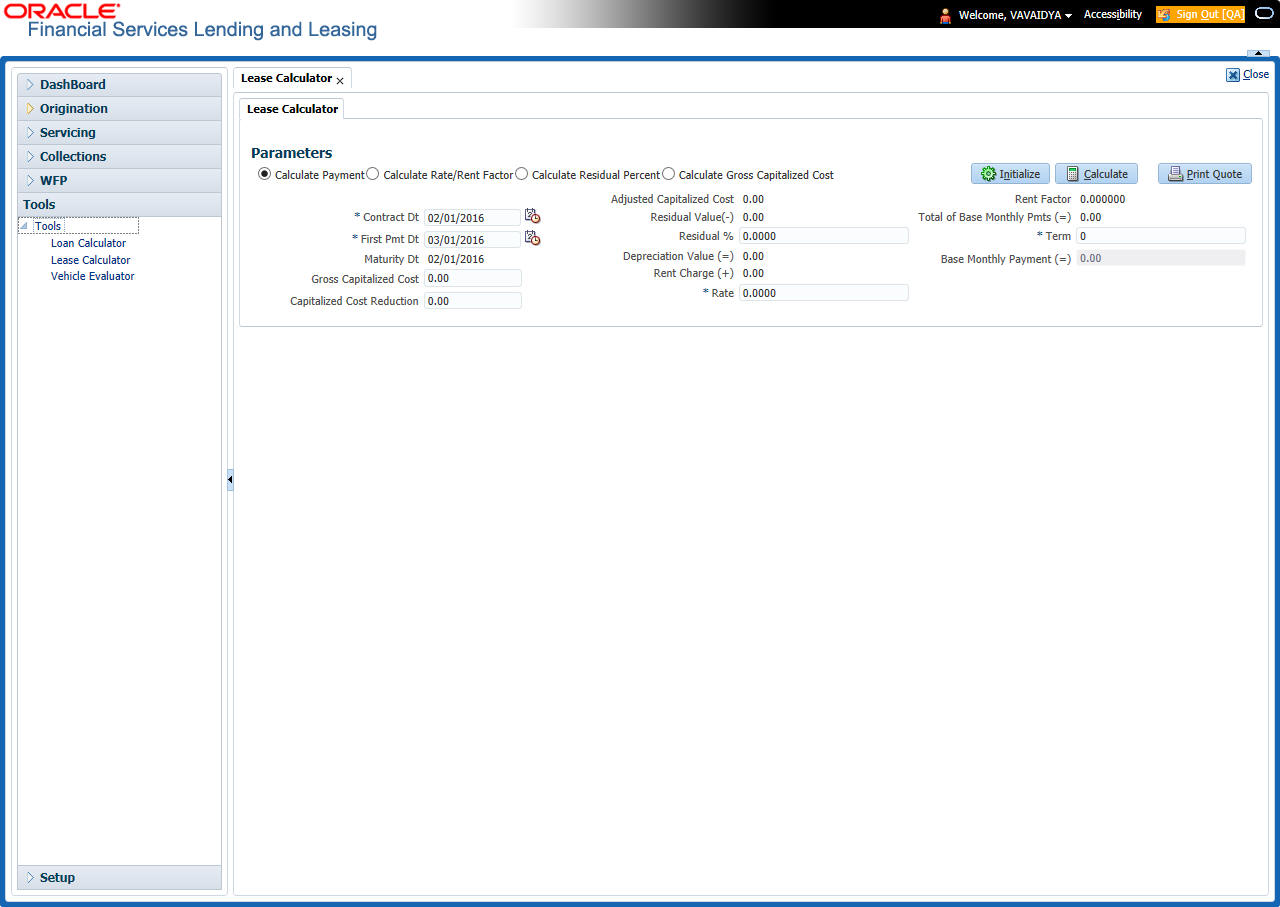Screen dimensions: 1280x907
Task: Click the Rate input field
Action: point(824,293)
